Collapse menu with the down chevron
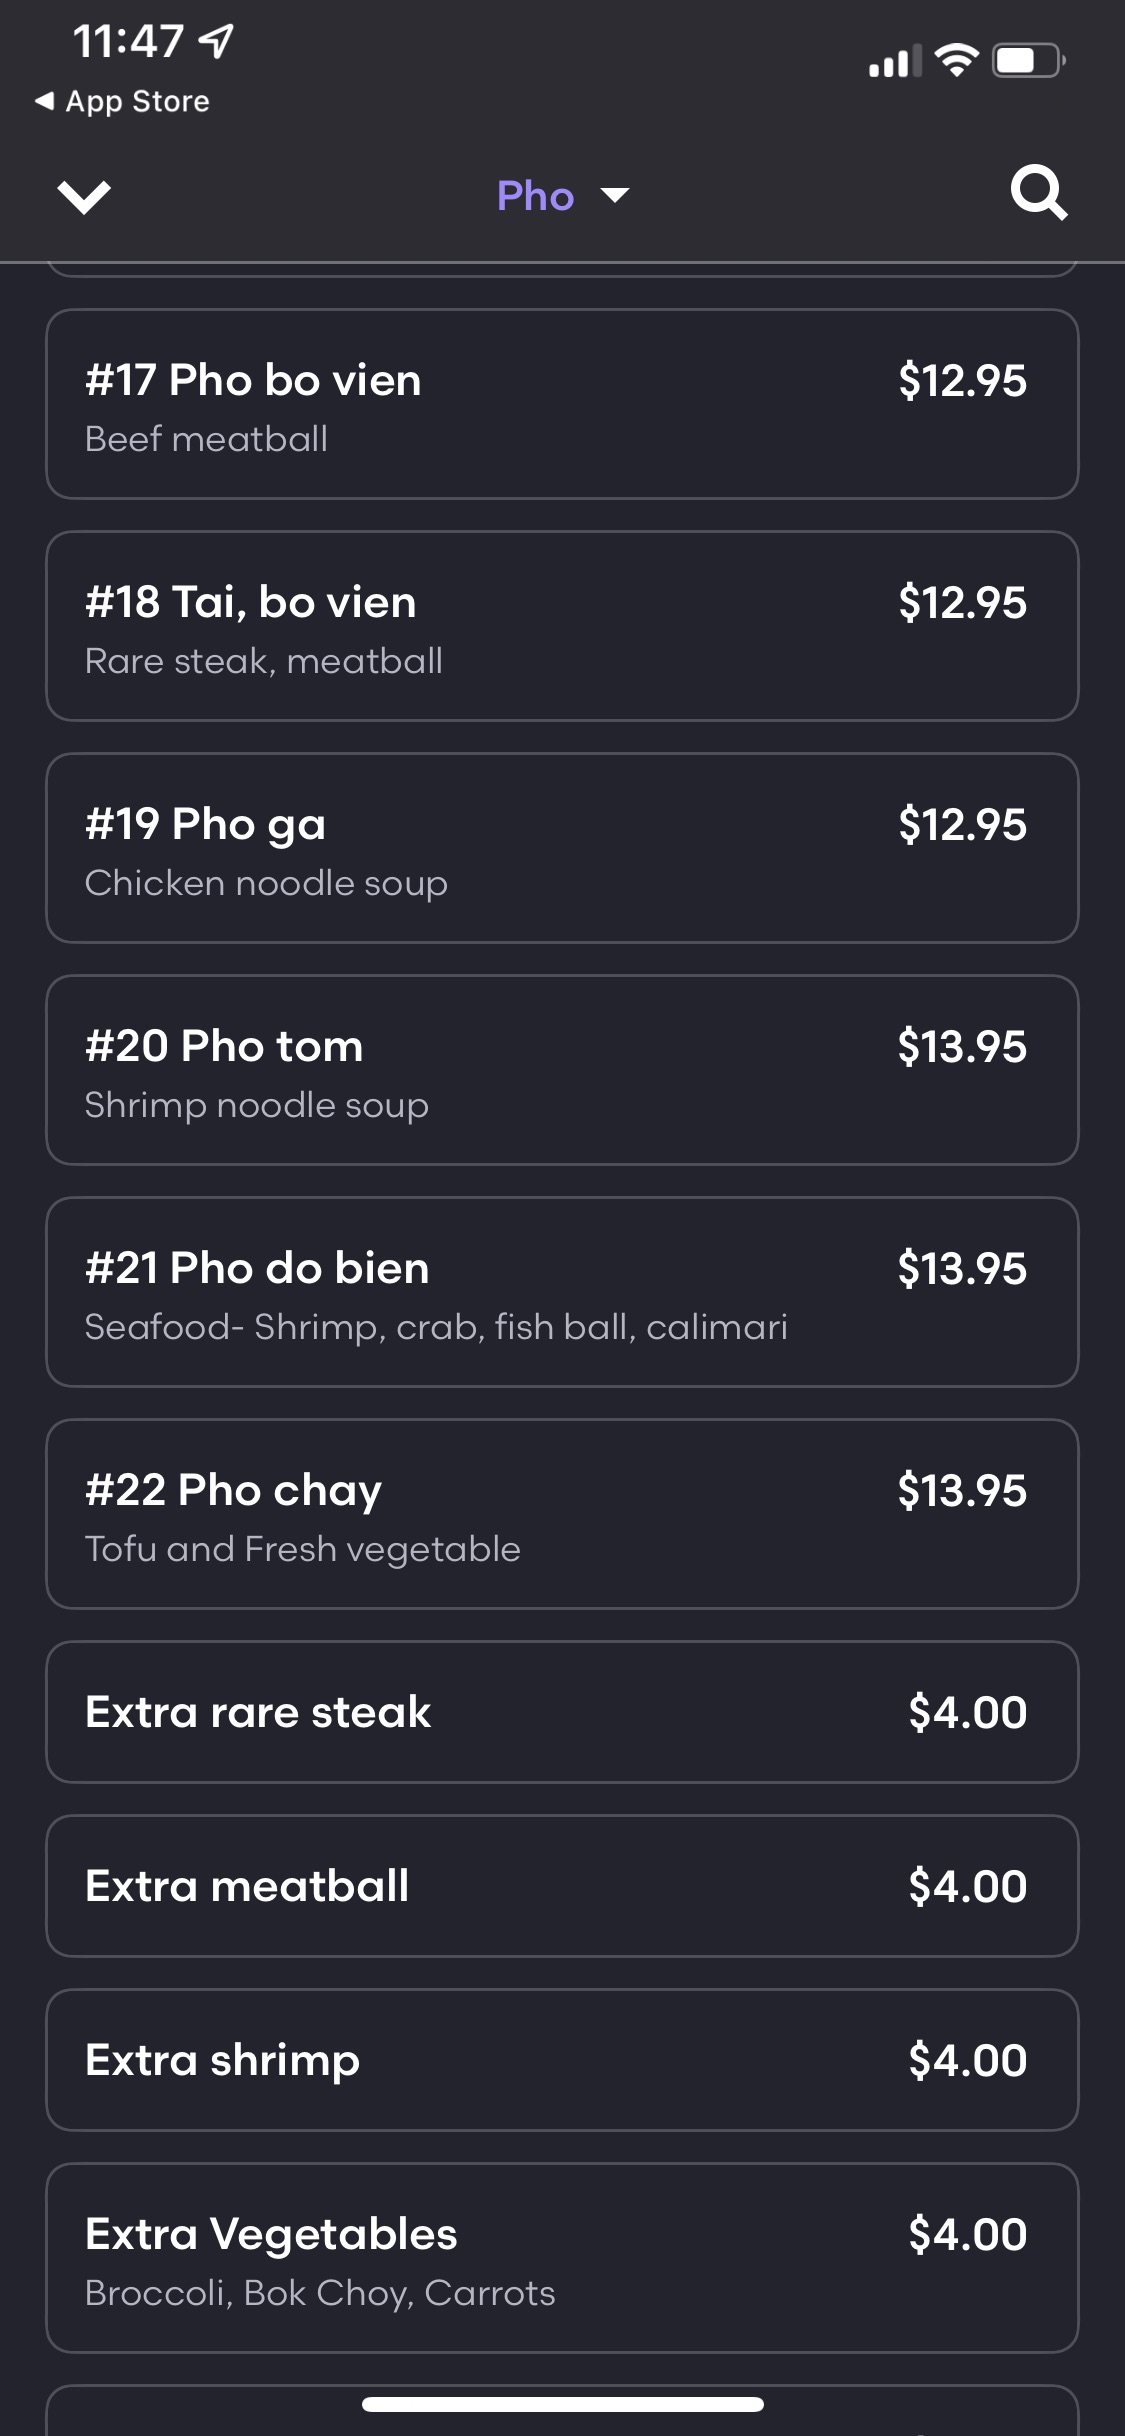The image size is (1125, 2436). (84, 196)
